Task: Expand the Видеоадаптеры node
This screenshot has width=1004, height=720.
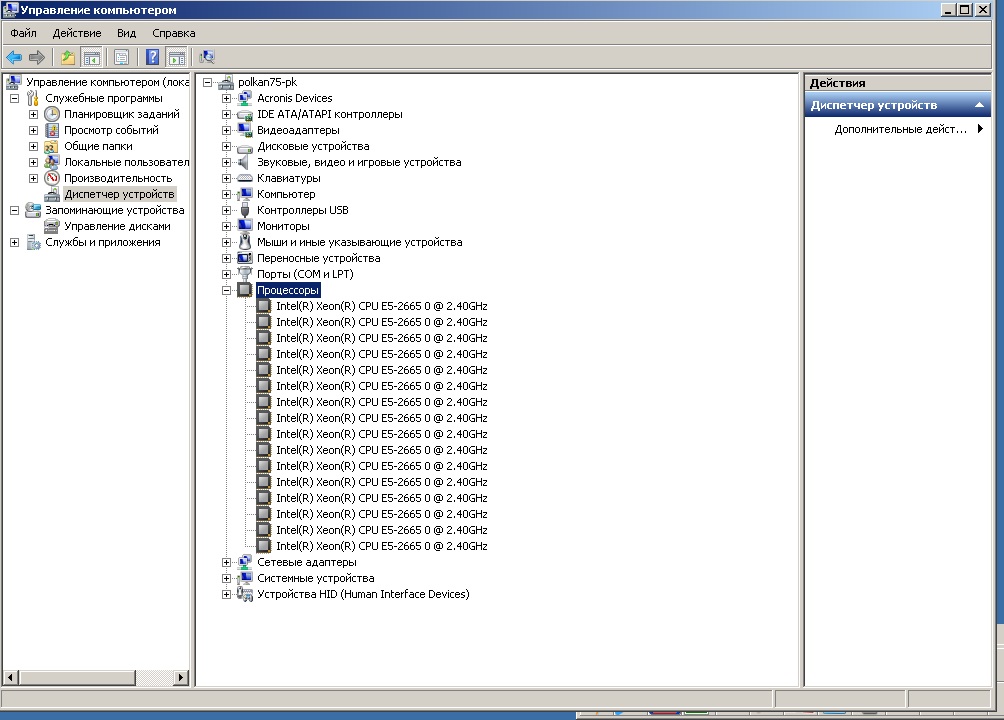Action: tap(226, 131)
